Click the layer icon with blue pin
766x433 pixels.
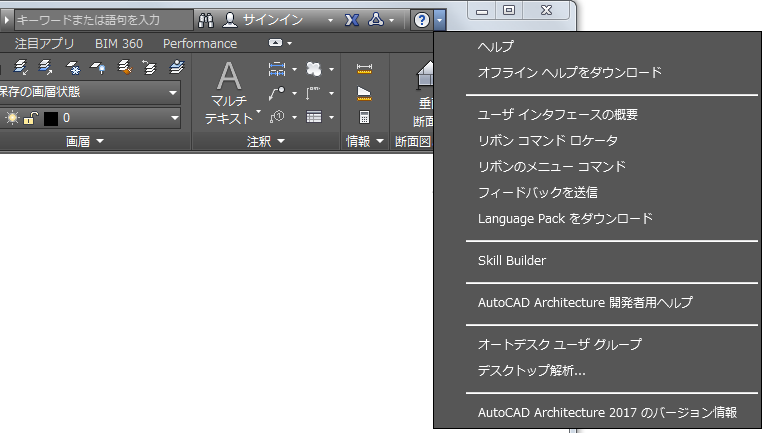tap(98, 67)
